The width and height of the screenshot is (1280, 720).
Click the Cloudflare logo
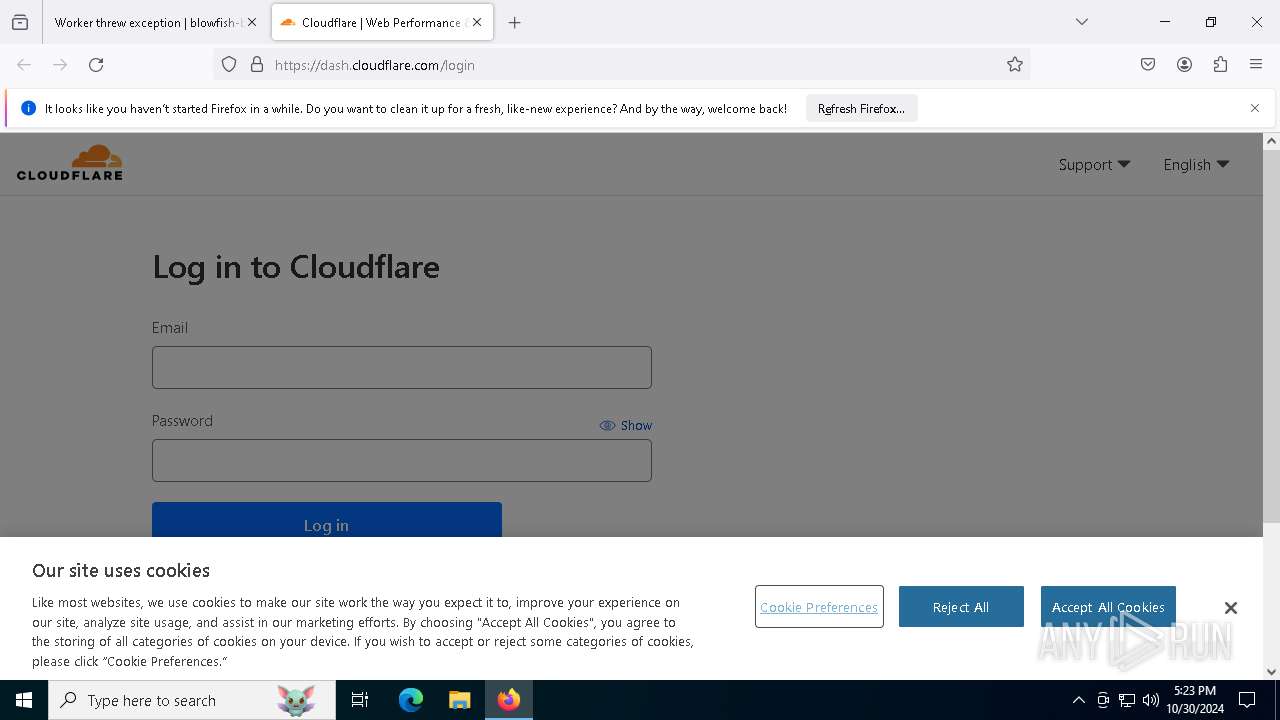coord(70,162)
